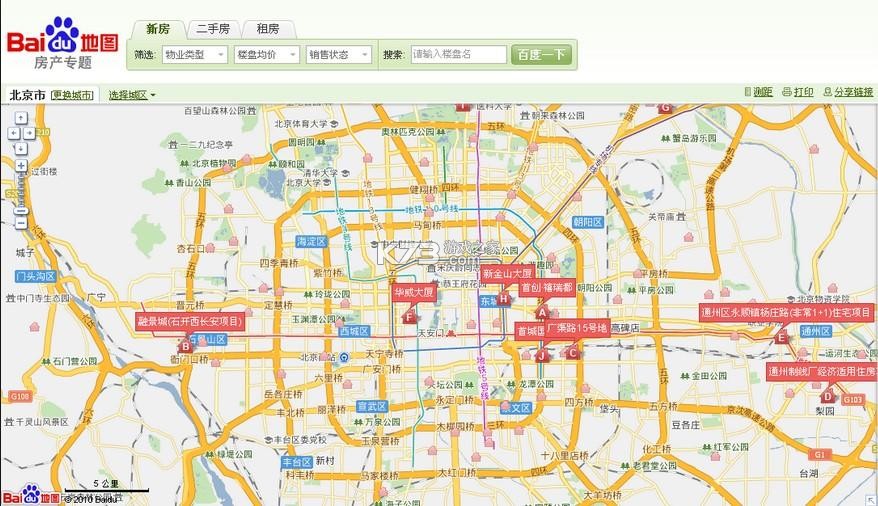This screenshot has width=878, height=506.
Task: Zoom in using the plus button
Action: coord(21,166)
